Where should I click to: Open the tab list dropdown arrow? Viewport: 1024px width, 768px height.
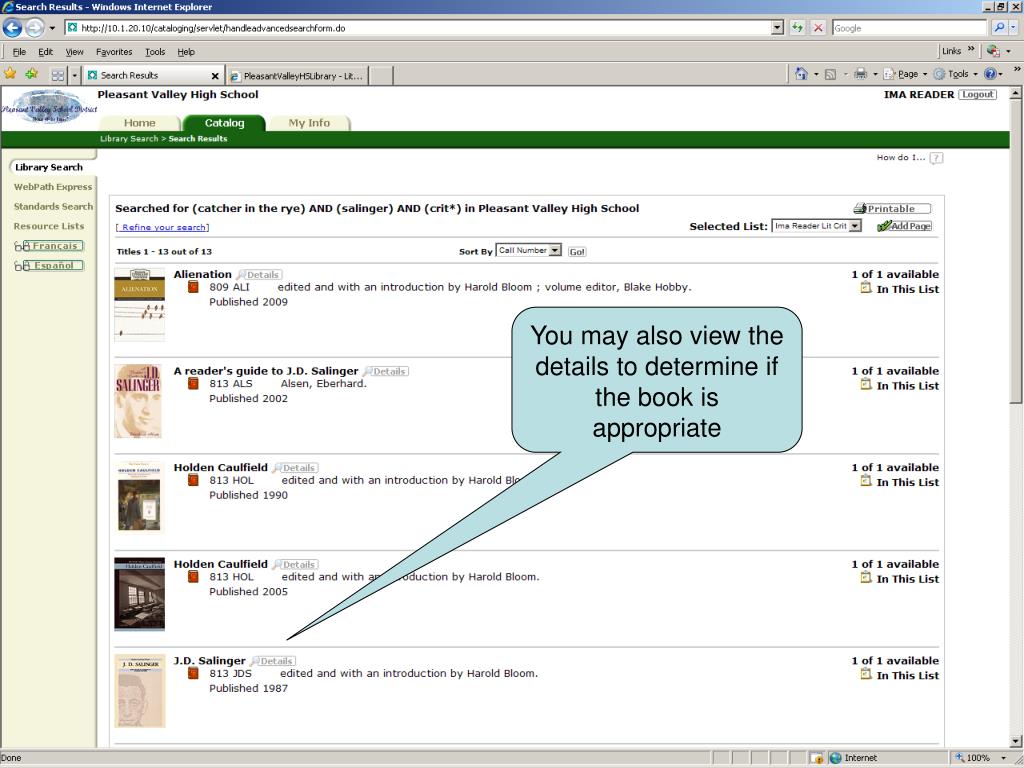[74, 75]
